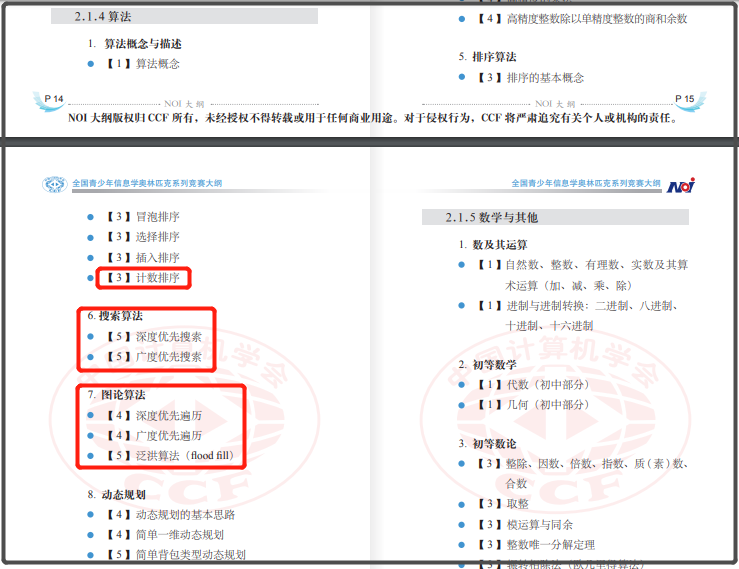Click the line '术运算（加、减、乘、除）'
This screenshot has width=739, height=569.
tap(568, 286)
